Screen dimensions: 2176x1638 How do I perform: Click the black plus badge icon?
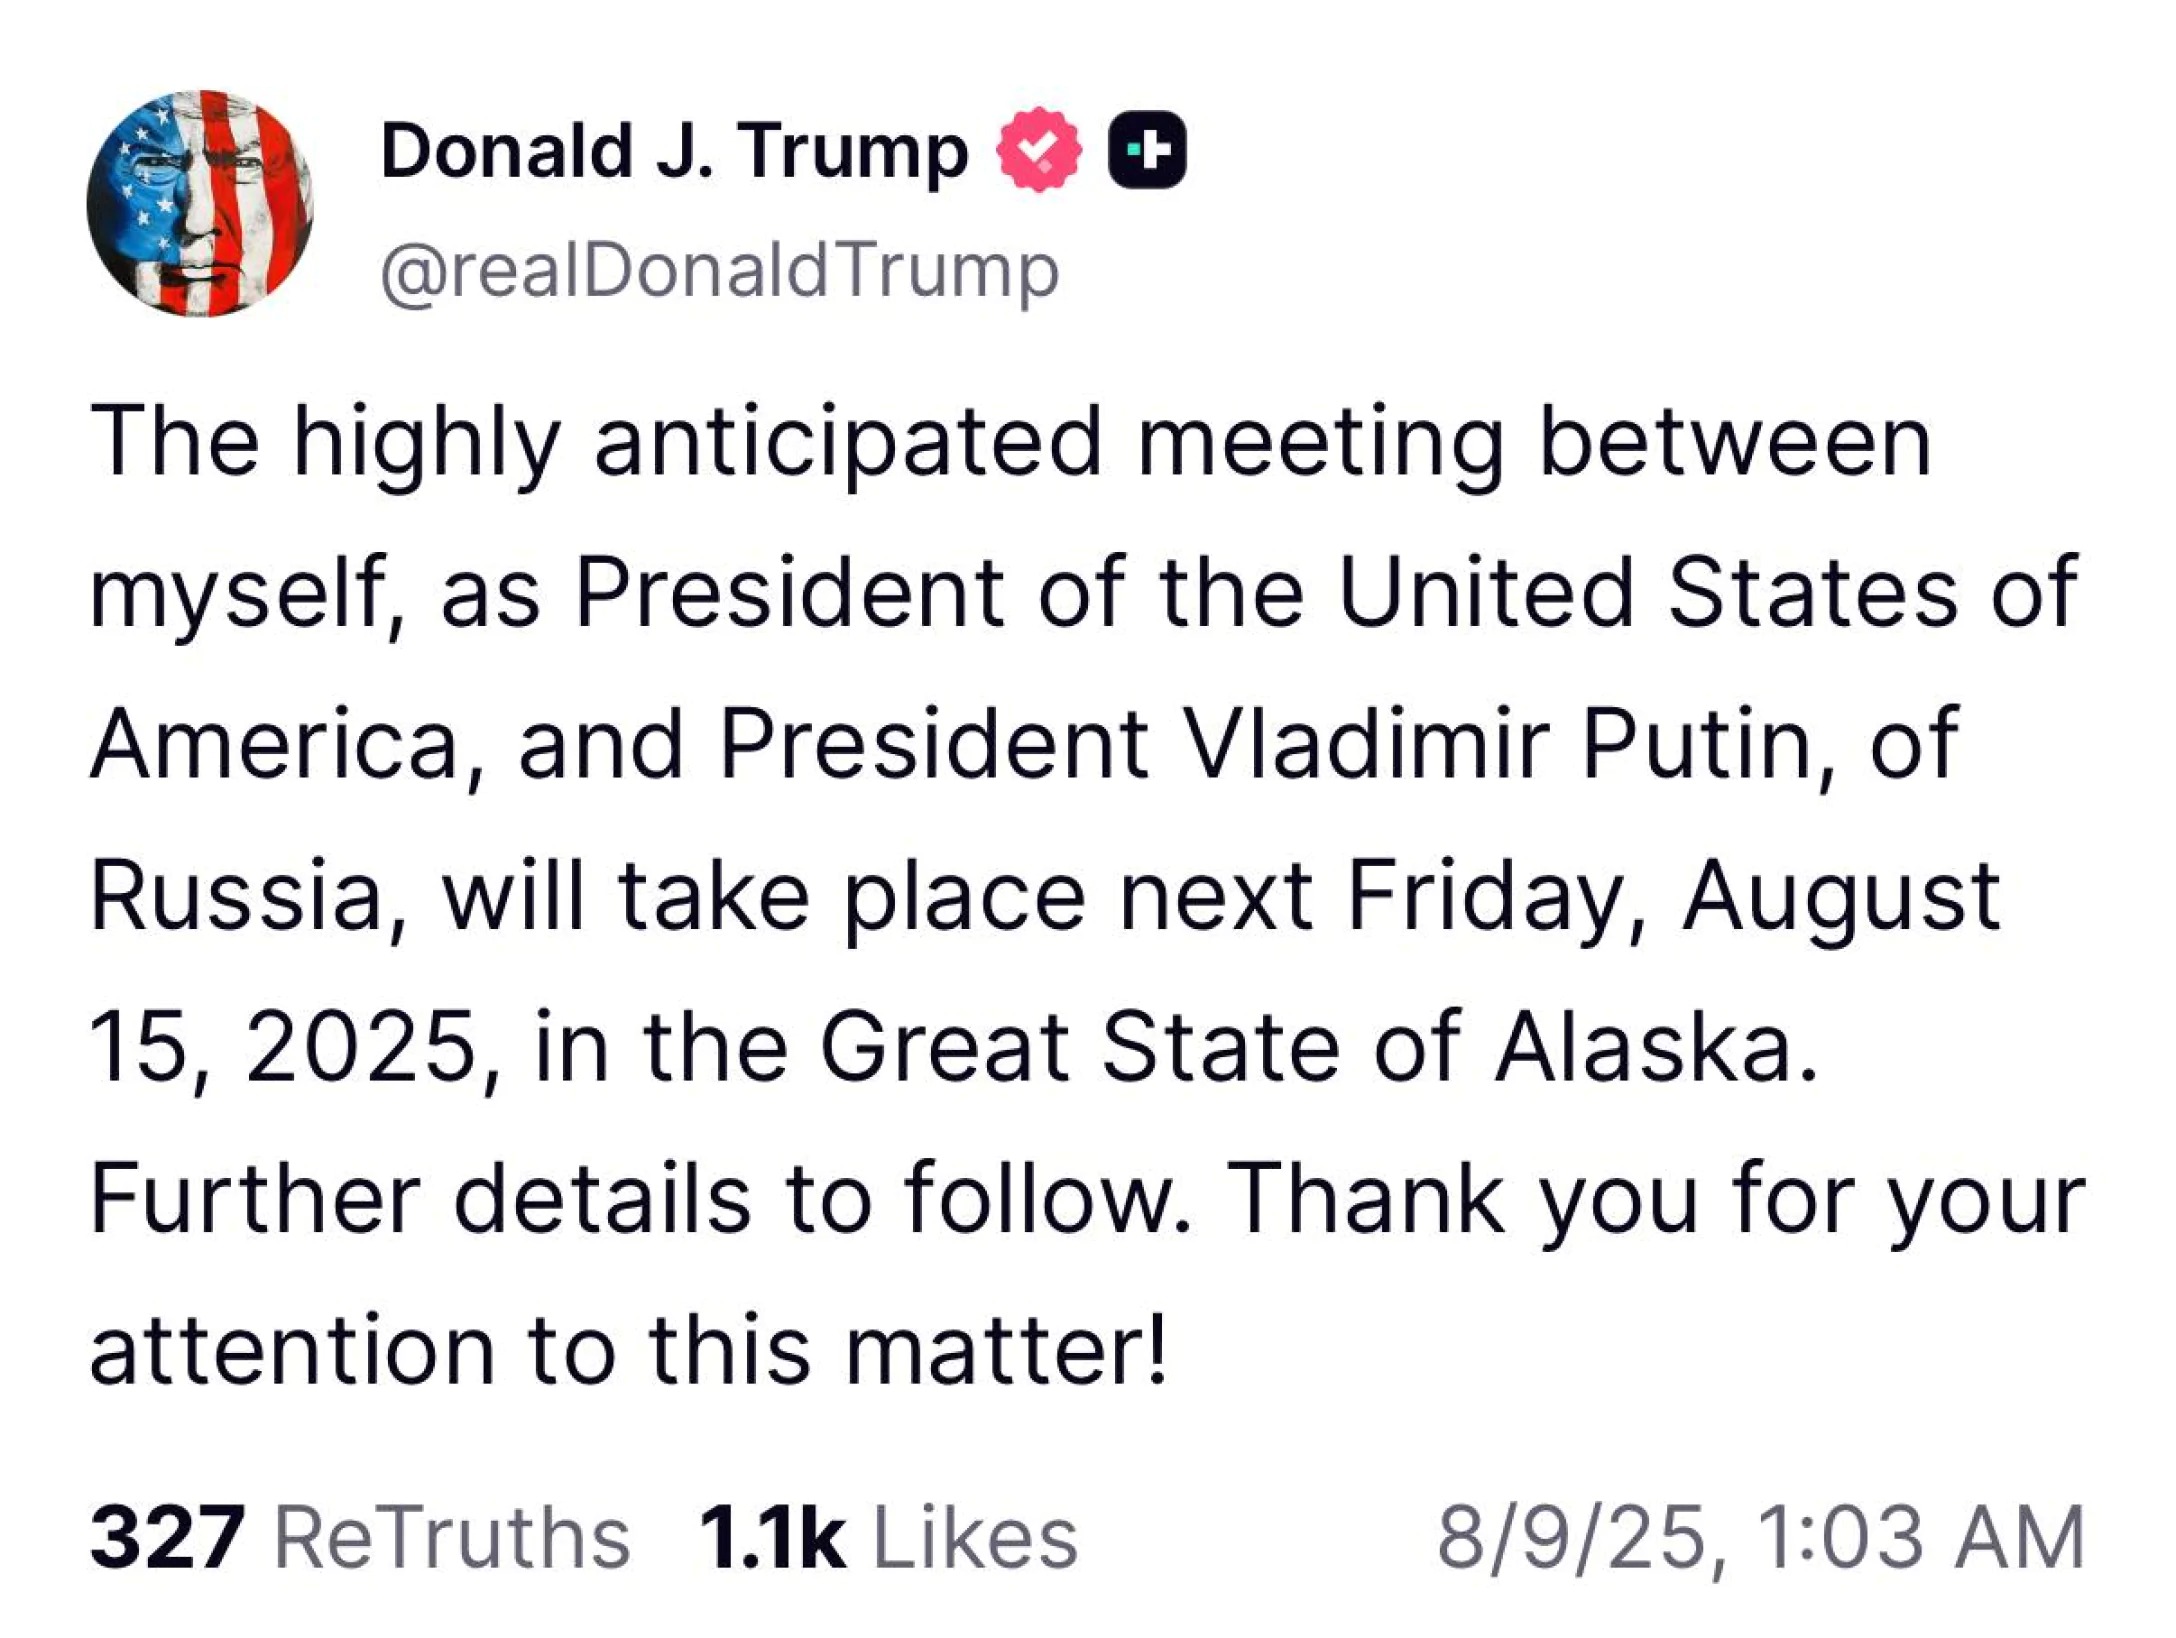click(x=1147, y=151)
